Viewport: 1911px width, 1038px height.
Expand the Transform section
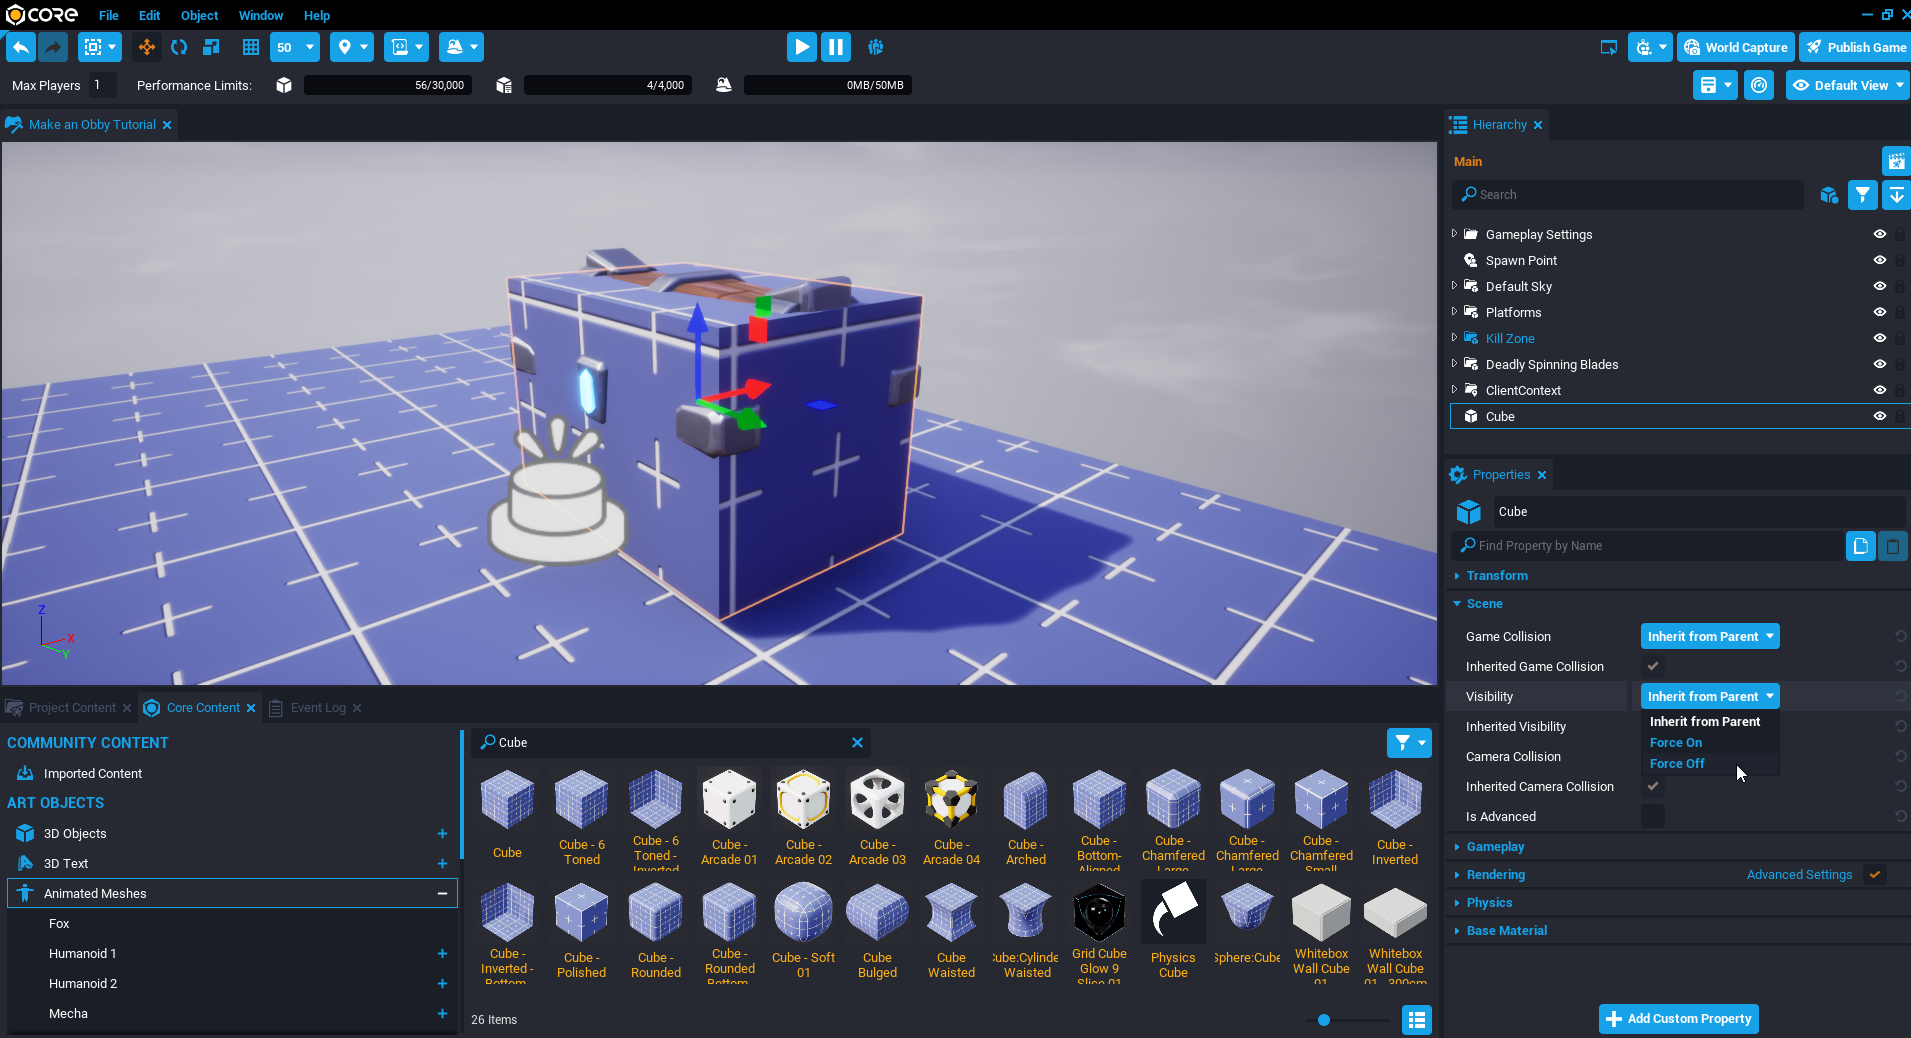(x=1496, y=576)
